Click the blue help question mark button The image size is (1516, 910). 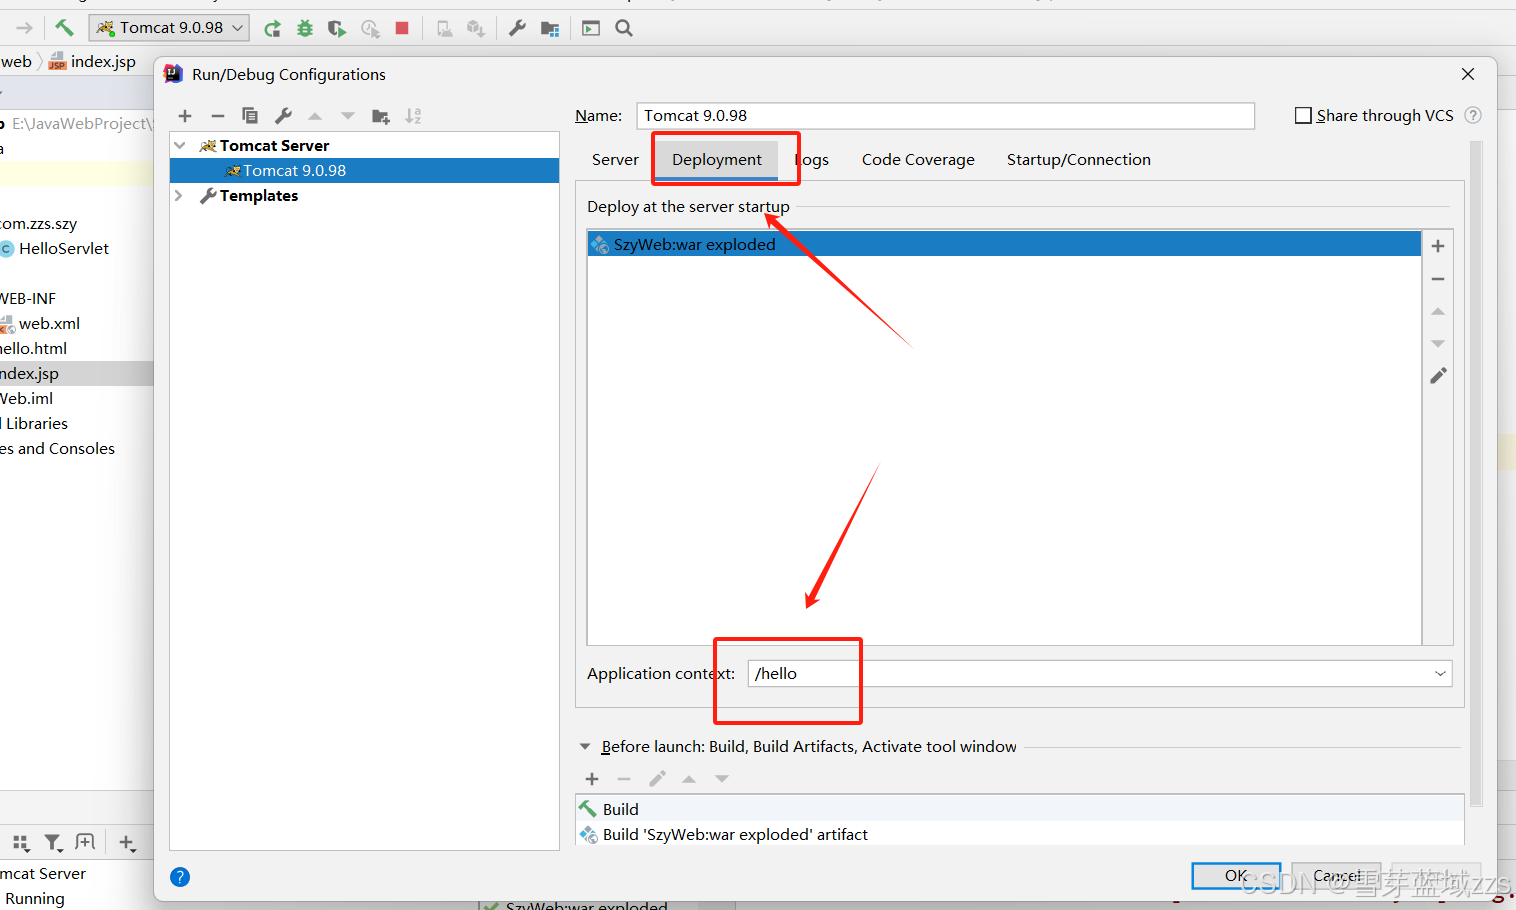click(180, 877)
